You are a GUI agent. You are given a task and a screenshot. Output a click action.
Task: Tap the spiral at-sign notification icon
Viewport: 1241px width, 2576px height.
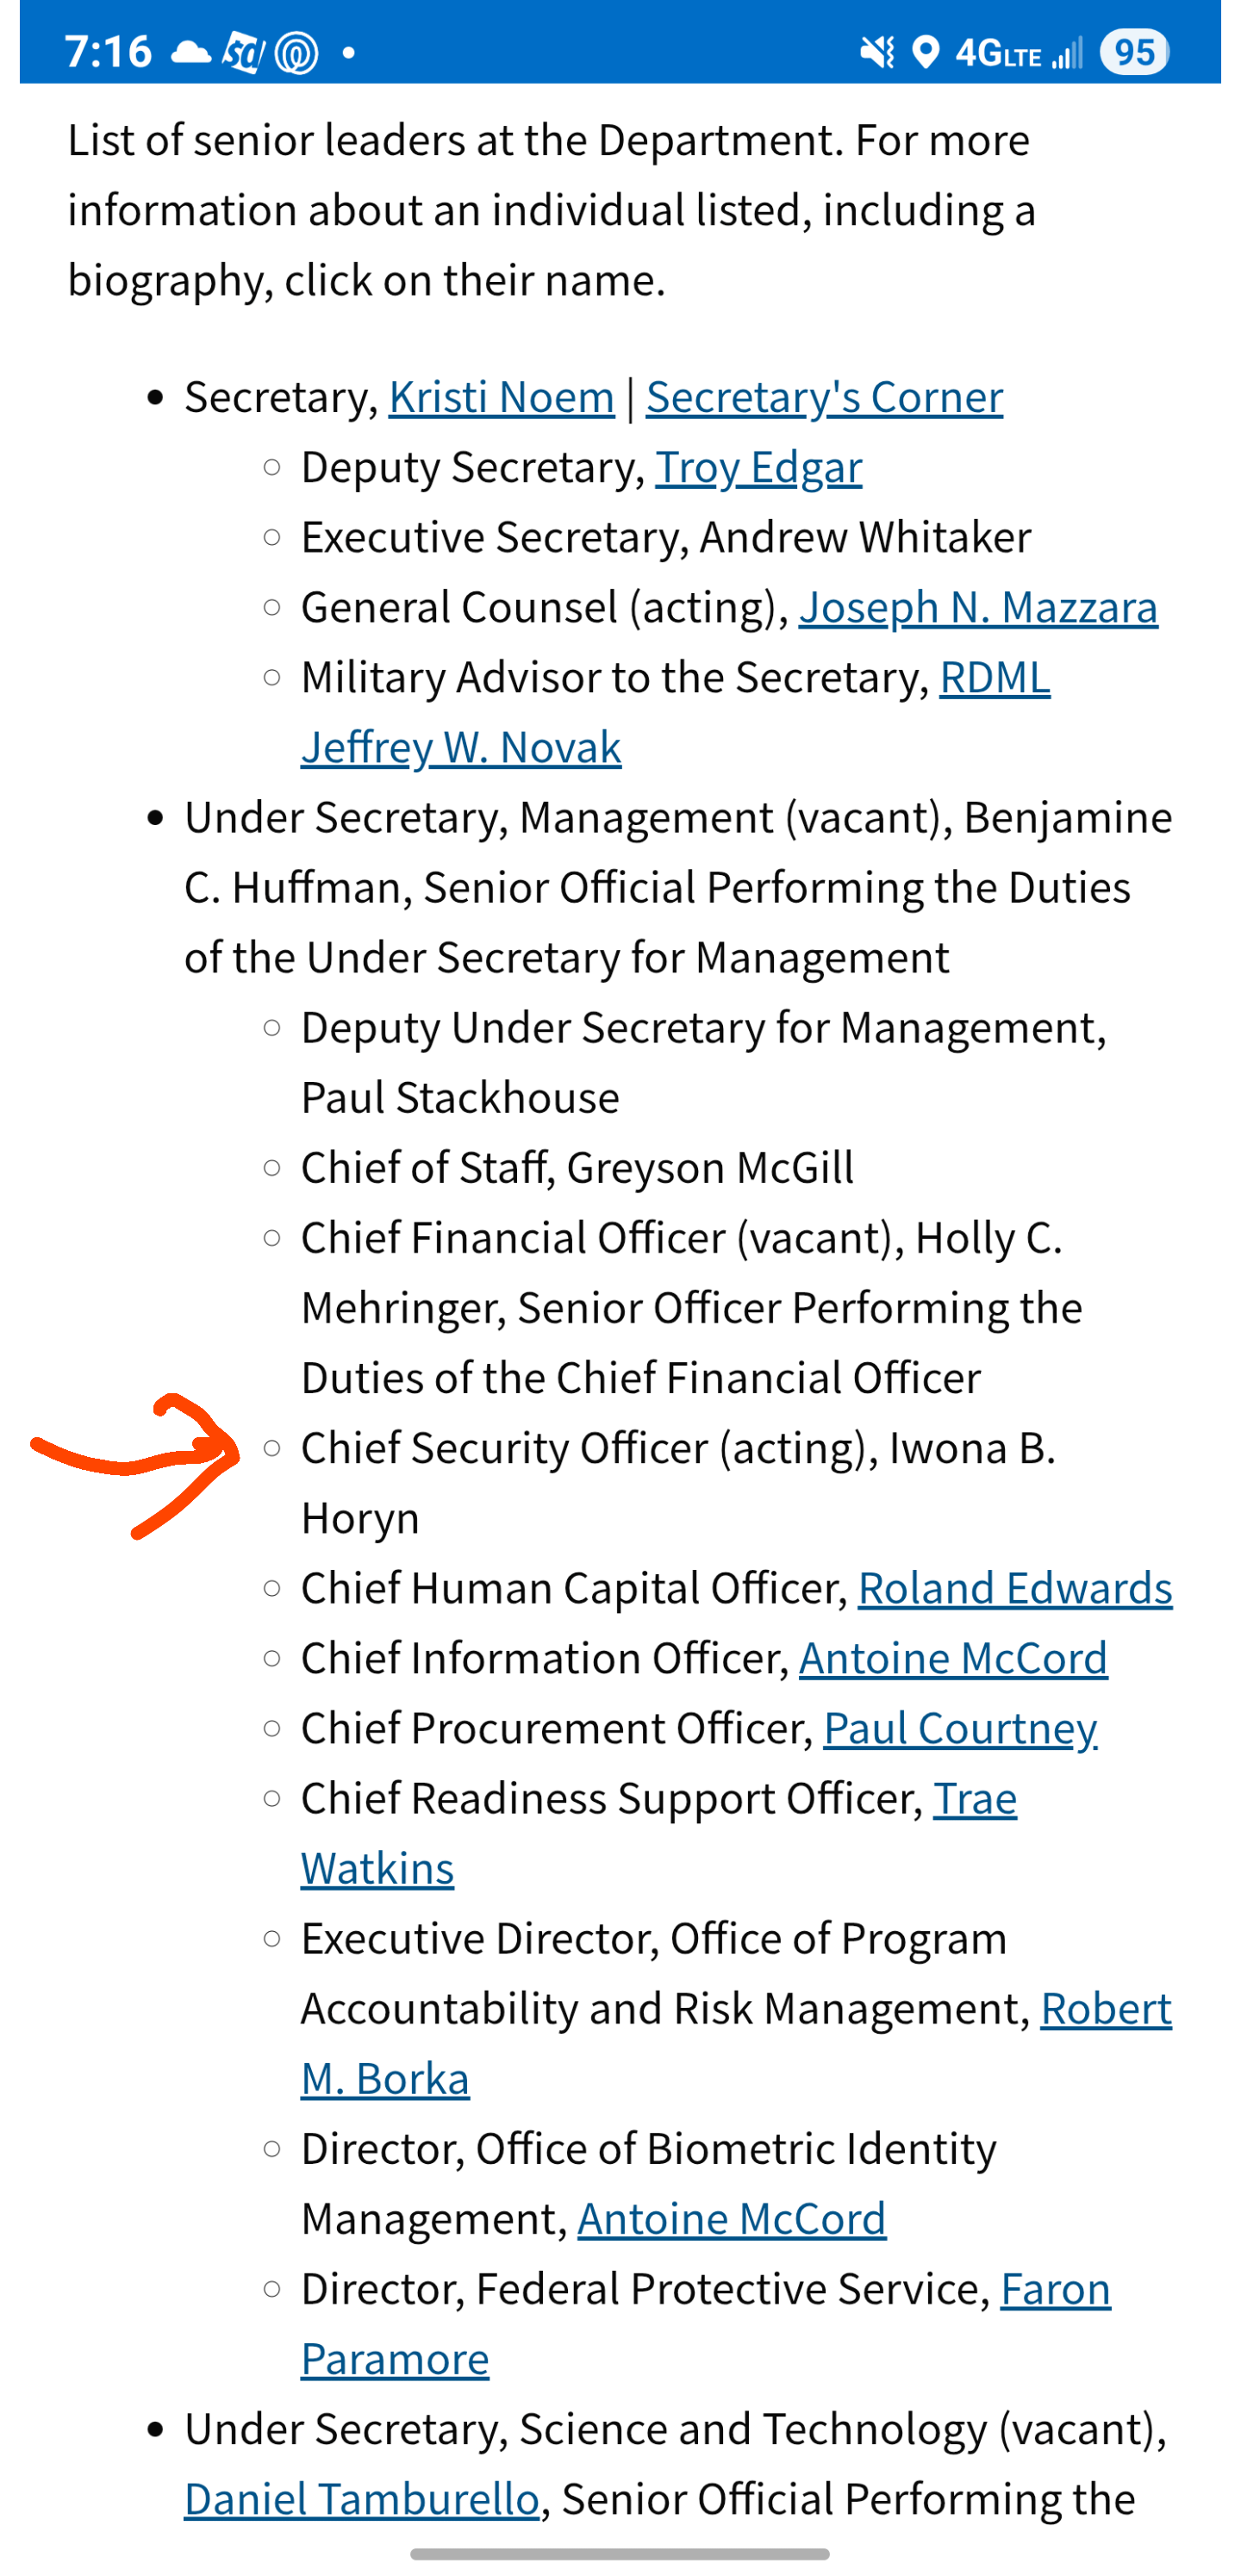click(x=296, y=53)
